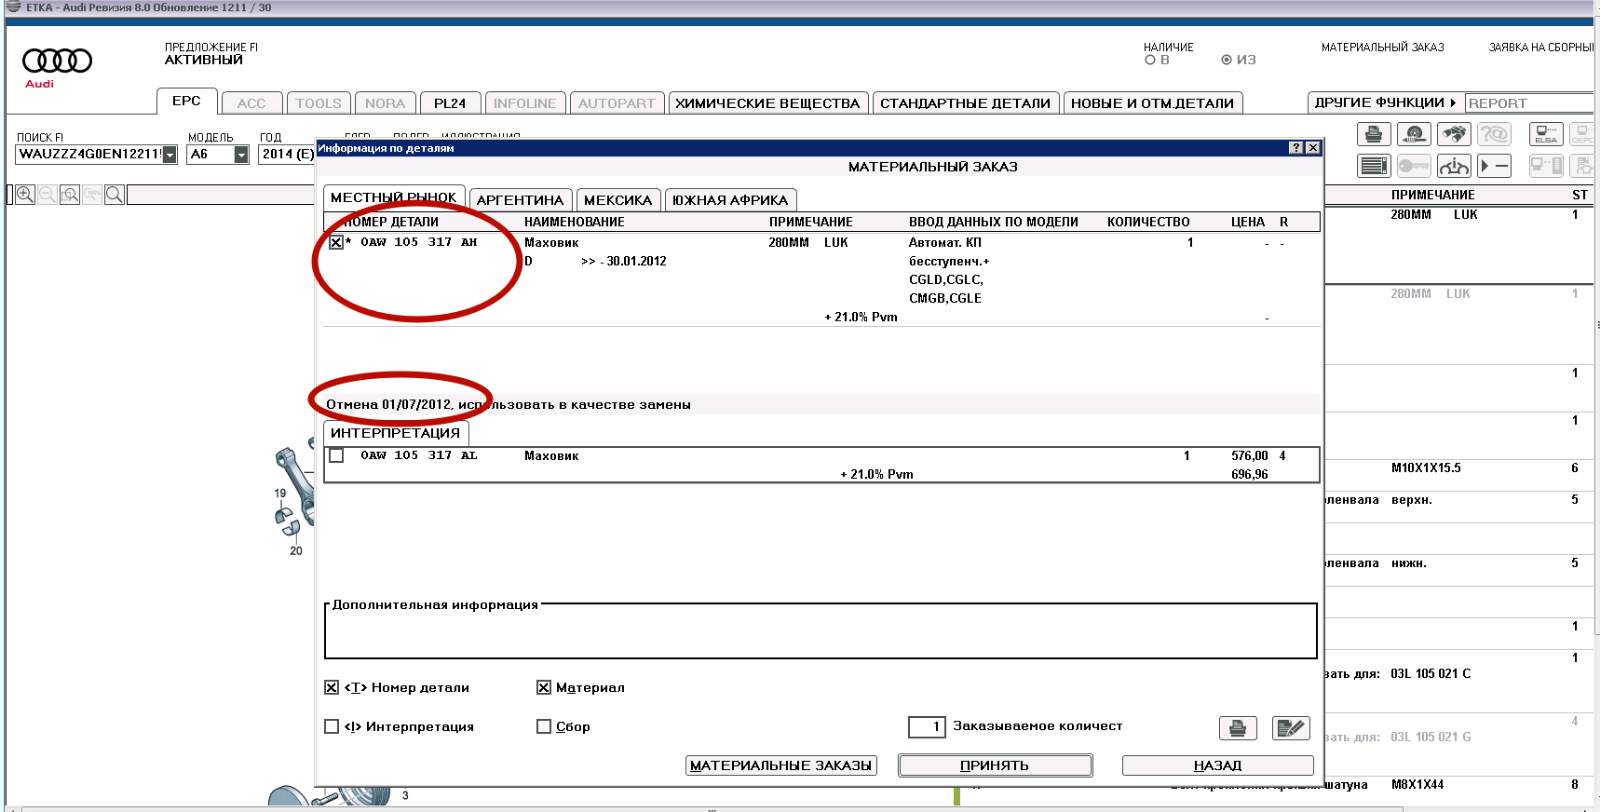Switch to the АРГЕНТИНА tab

(x=520, y=200)
